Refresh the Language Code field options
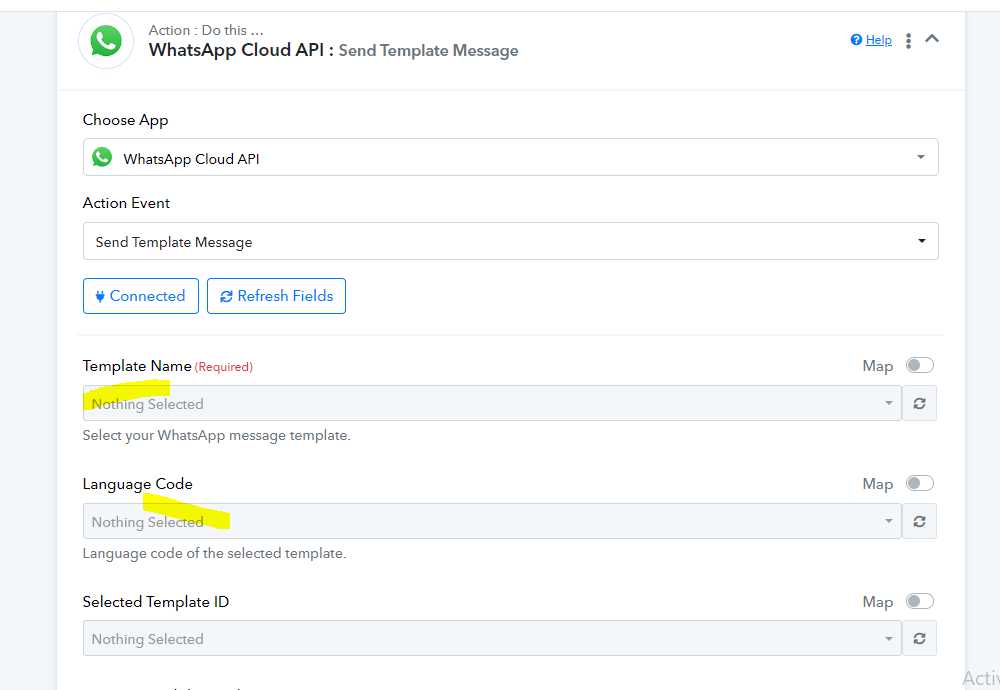The width and height of the screenshot is (1000, 690). click(919, 521)
